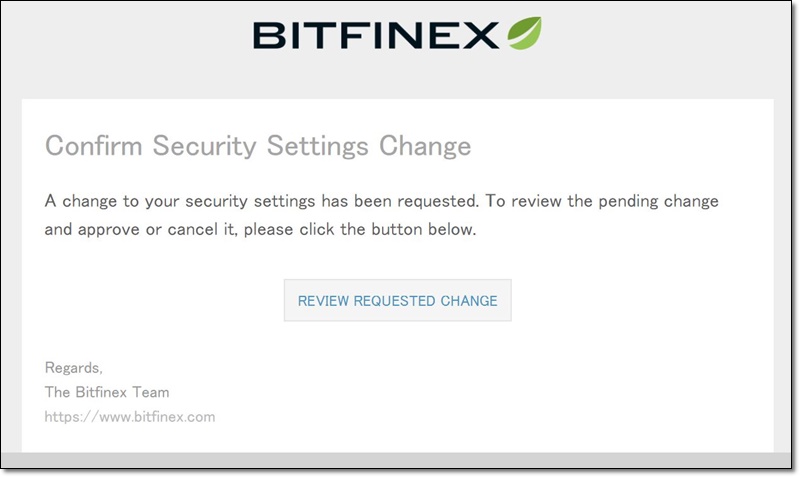Click the BITFINEX wordmark logo
The height and width of the screenshot is (477, 800).
click(376, 35)
